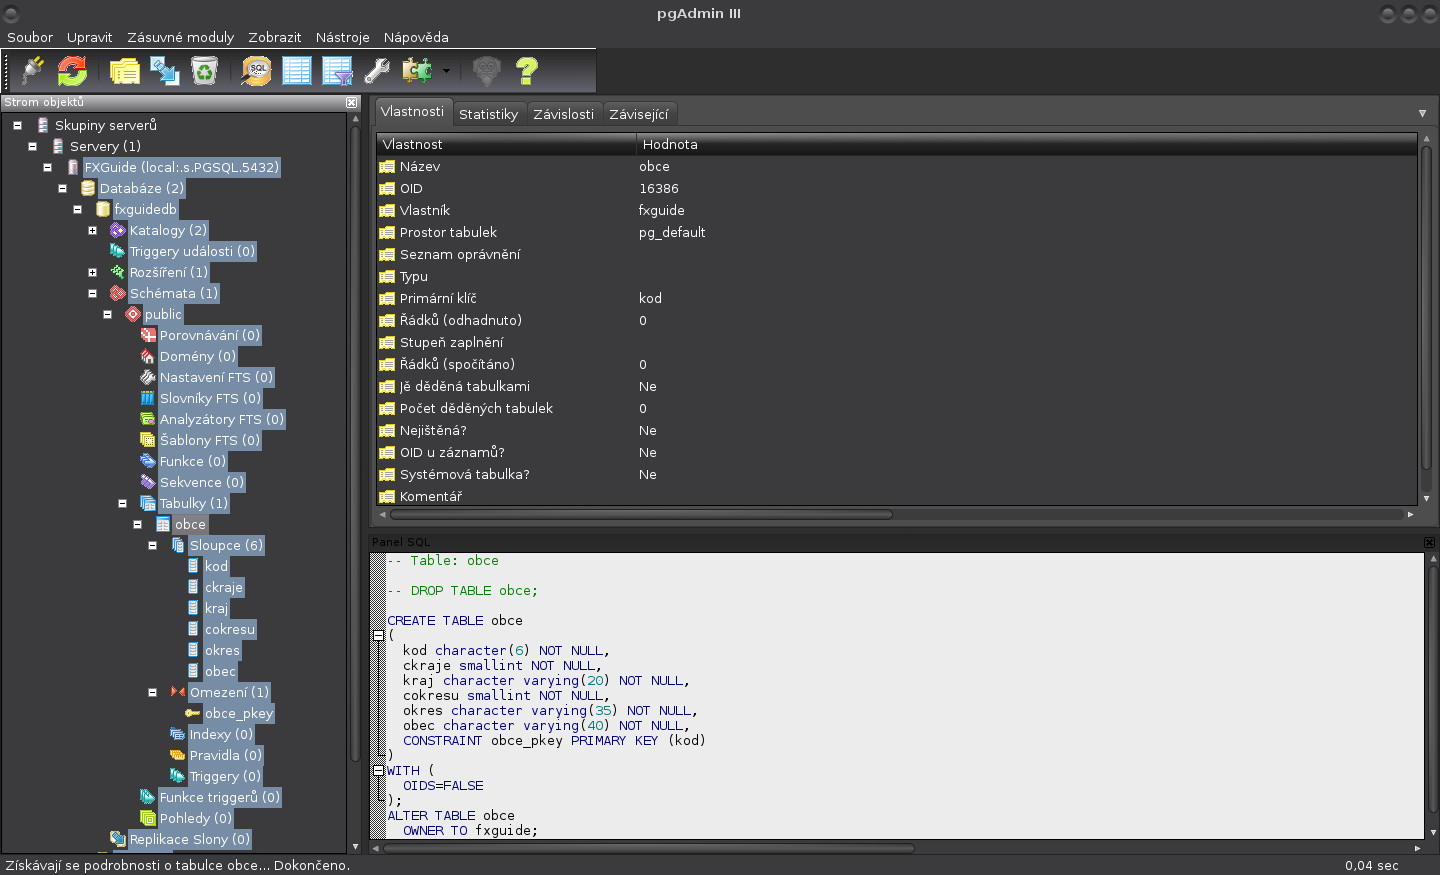This screenshot has height=875, width=1440.
Task: Click the Replikace Slony (0) icon
Action: 118,839
